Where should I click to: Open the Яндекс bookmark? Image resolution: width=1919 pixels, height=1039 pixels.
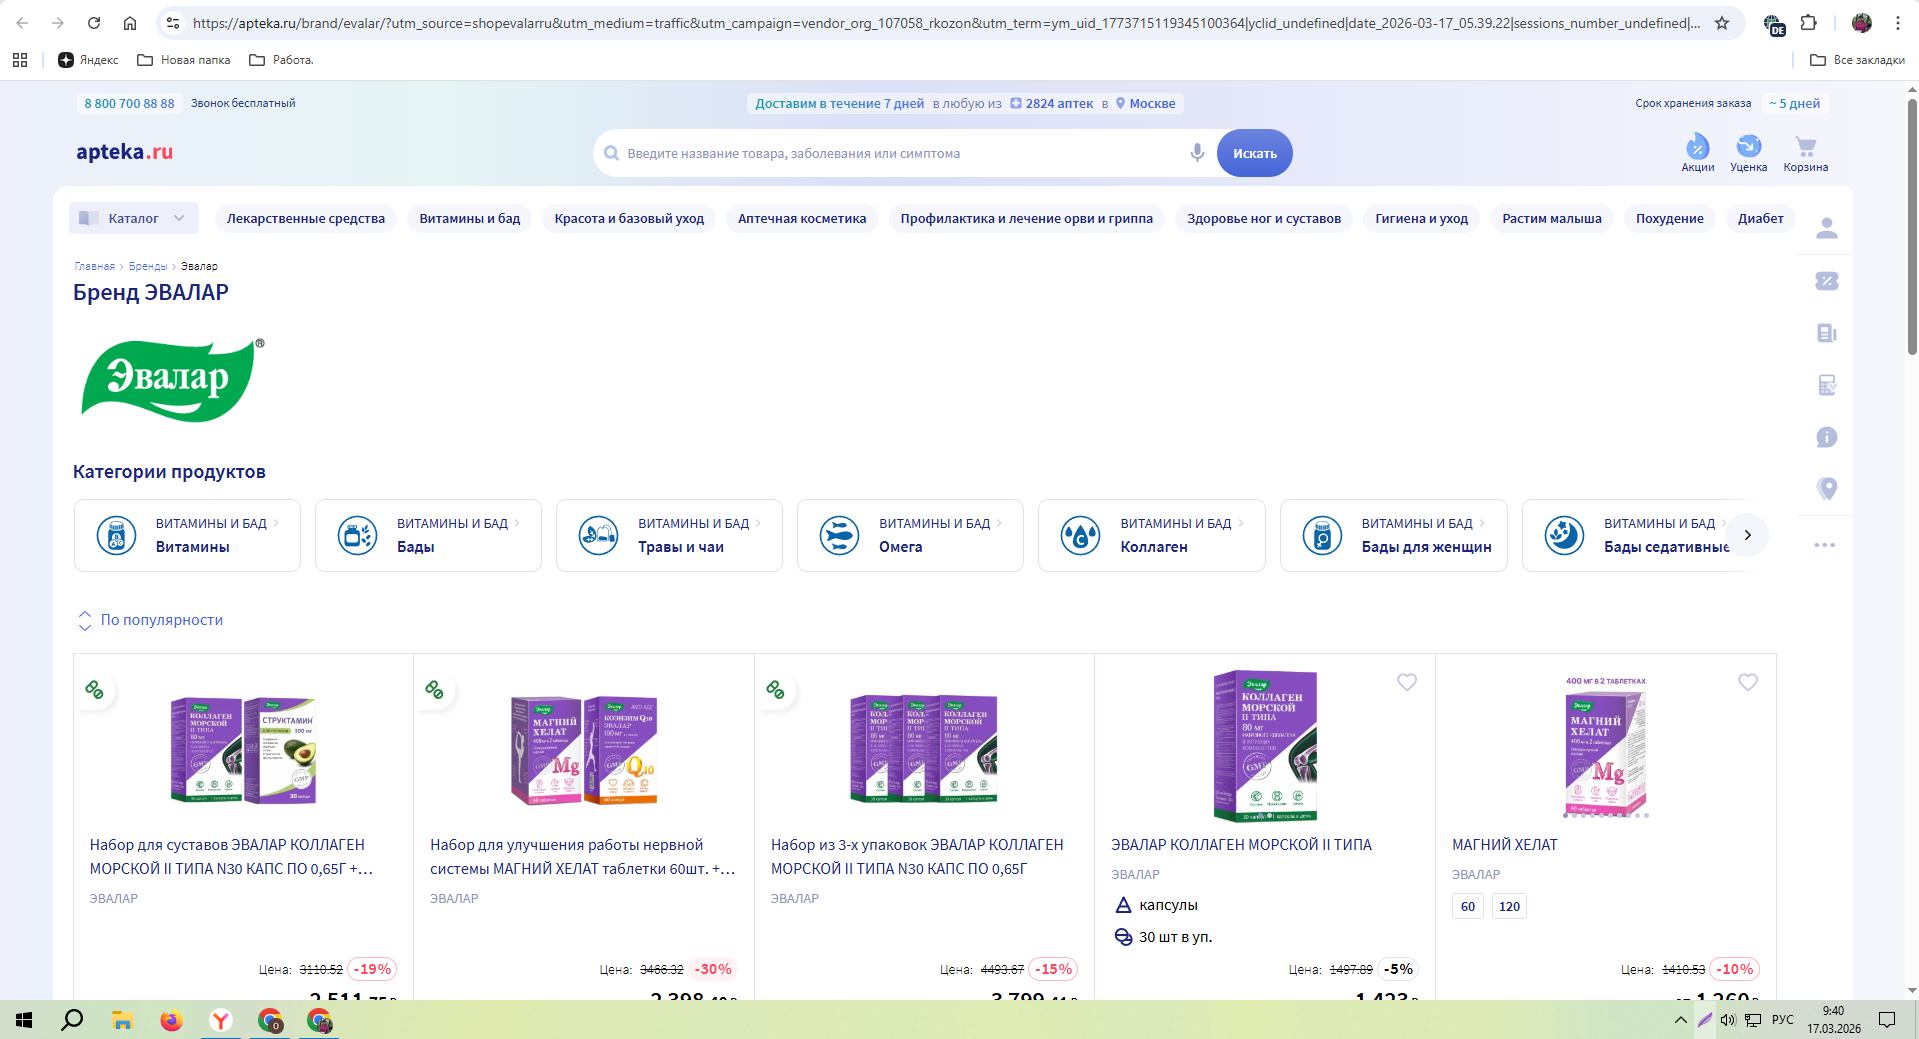tap(88, 60)
